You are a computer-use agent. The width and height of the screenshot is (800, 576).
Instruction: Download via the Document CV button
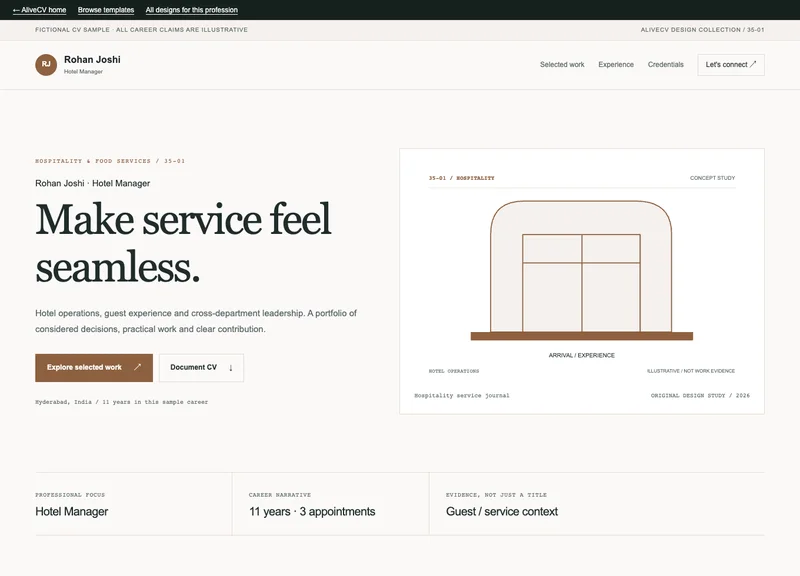pyautogui.click(x=201, y=367)
